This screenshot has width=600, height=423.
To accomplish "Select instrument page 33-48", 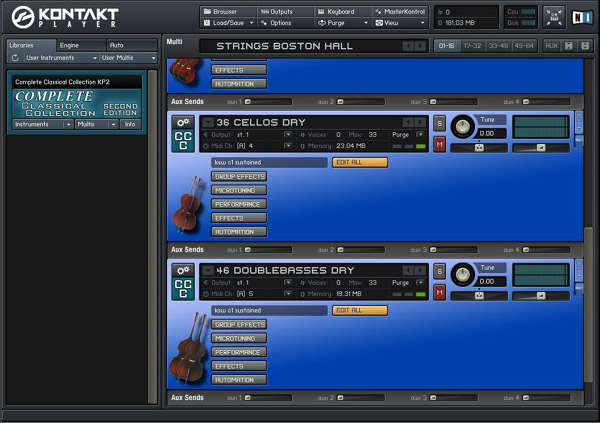I will click(x=498, y=46).
